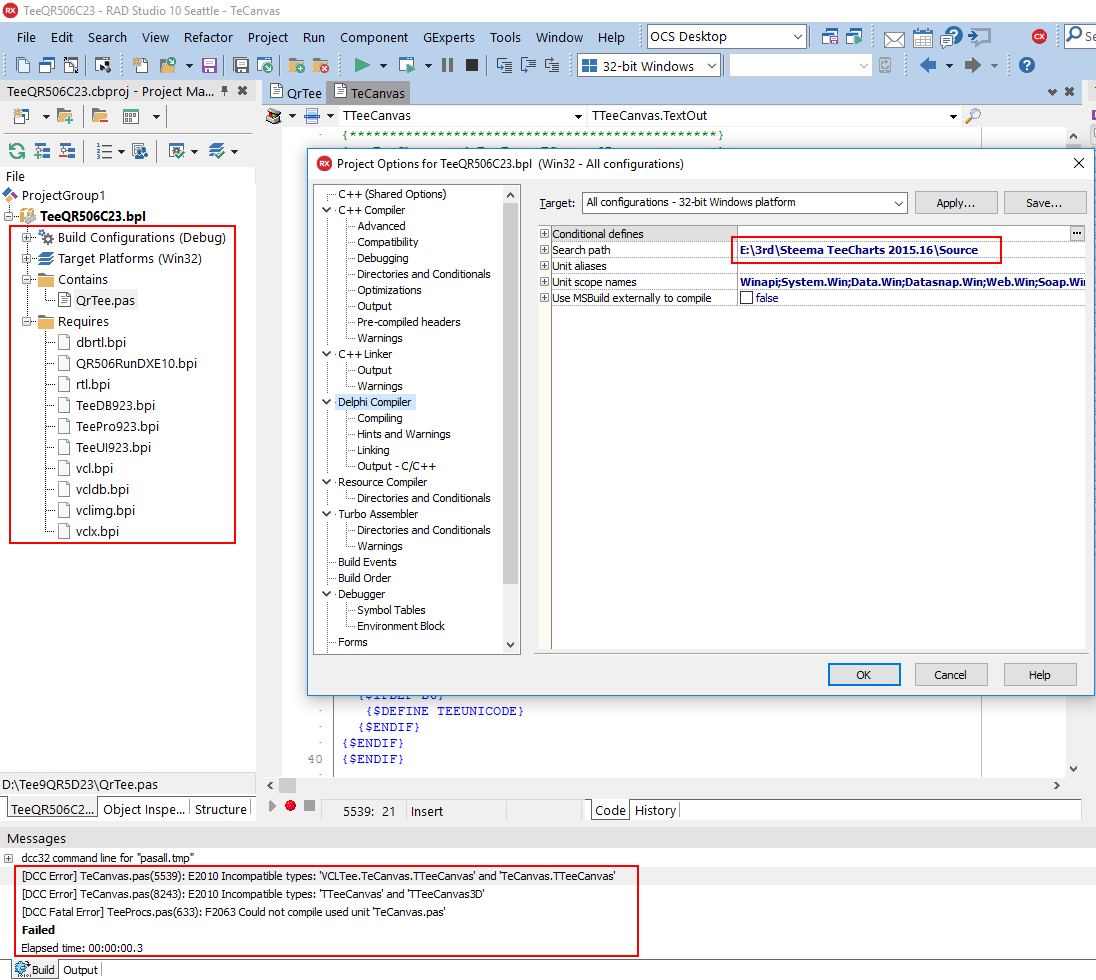This screenshot has width=1096, height=980.
Task: Click the Save Desktop layout icon
Action: tap(830, 37)
